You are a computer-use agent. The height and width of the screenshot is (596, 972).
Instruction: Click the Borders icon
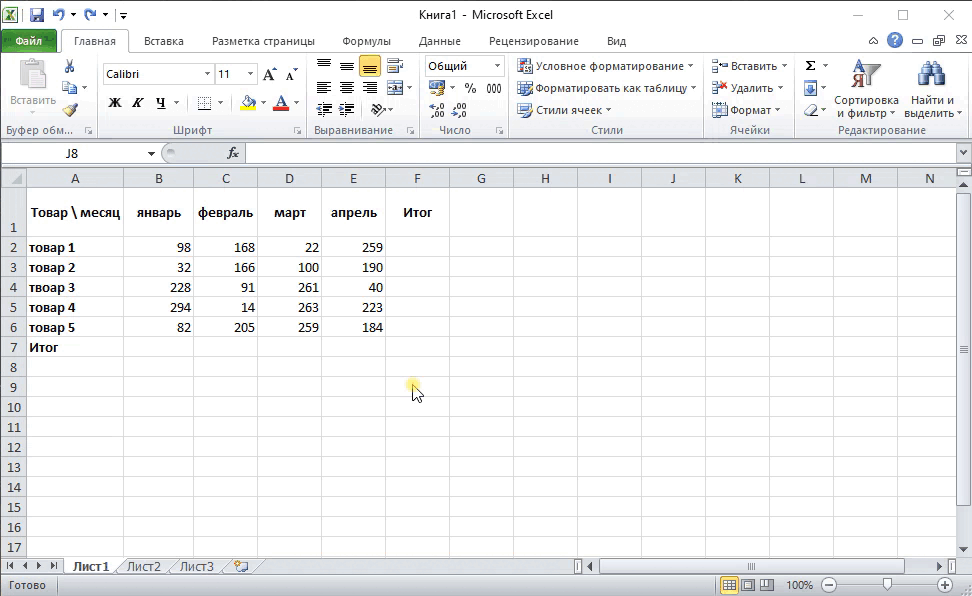pyautogui.click(x=204, y=103)
